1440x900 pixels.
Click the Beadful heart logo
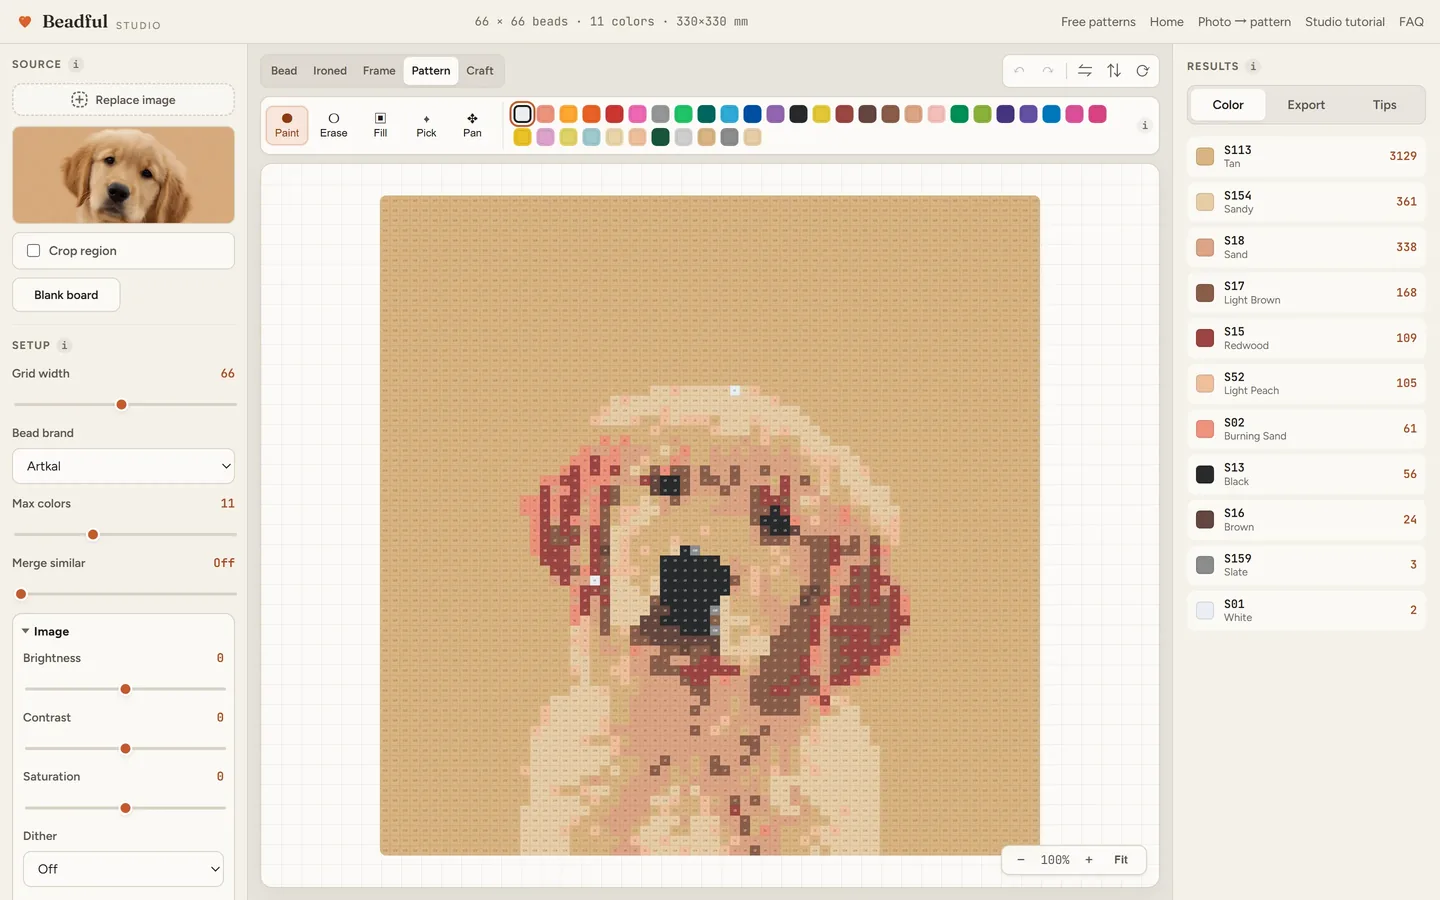pyautogui.click(x=25, y=22)
